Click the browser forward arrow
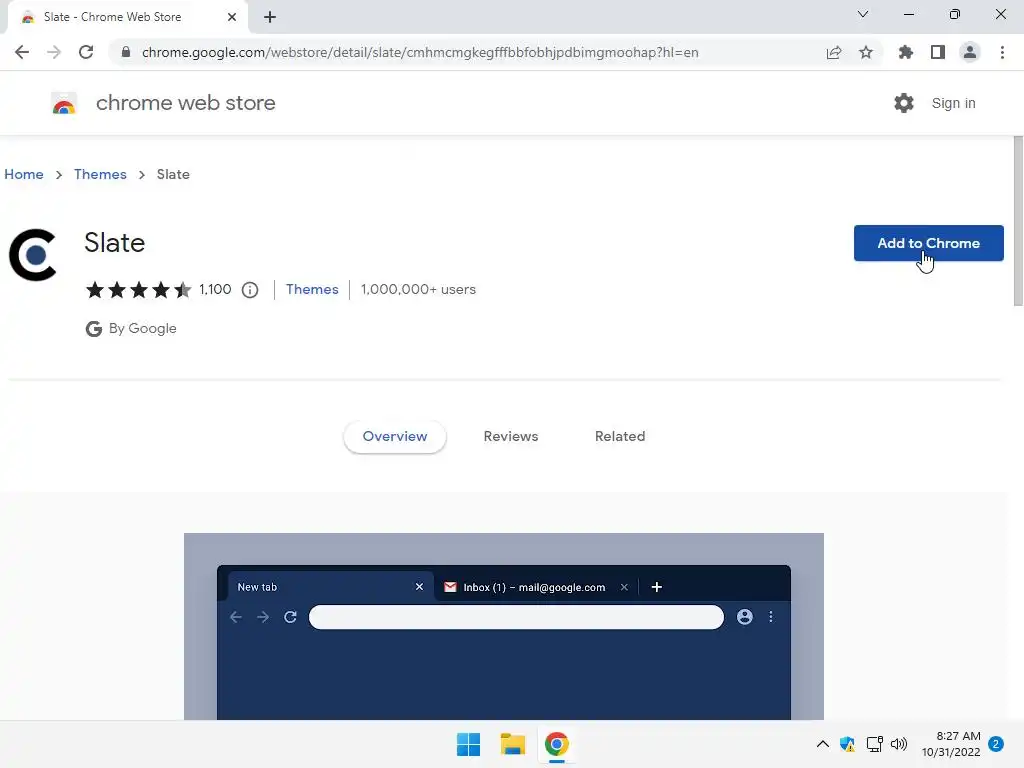 click(54, 52)
